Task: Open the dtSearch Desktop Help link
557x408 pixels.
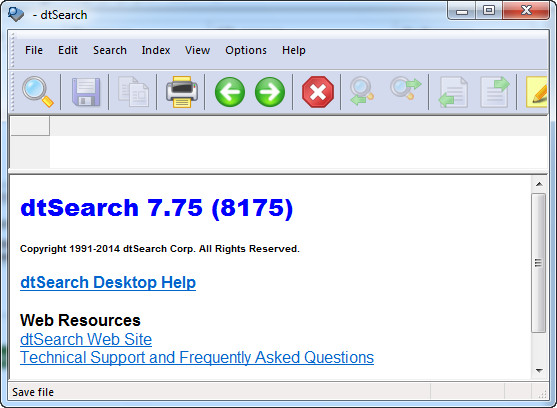Action: tap(108, 283)
